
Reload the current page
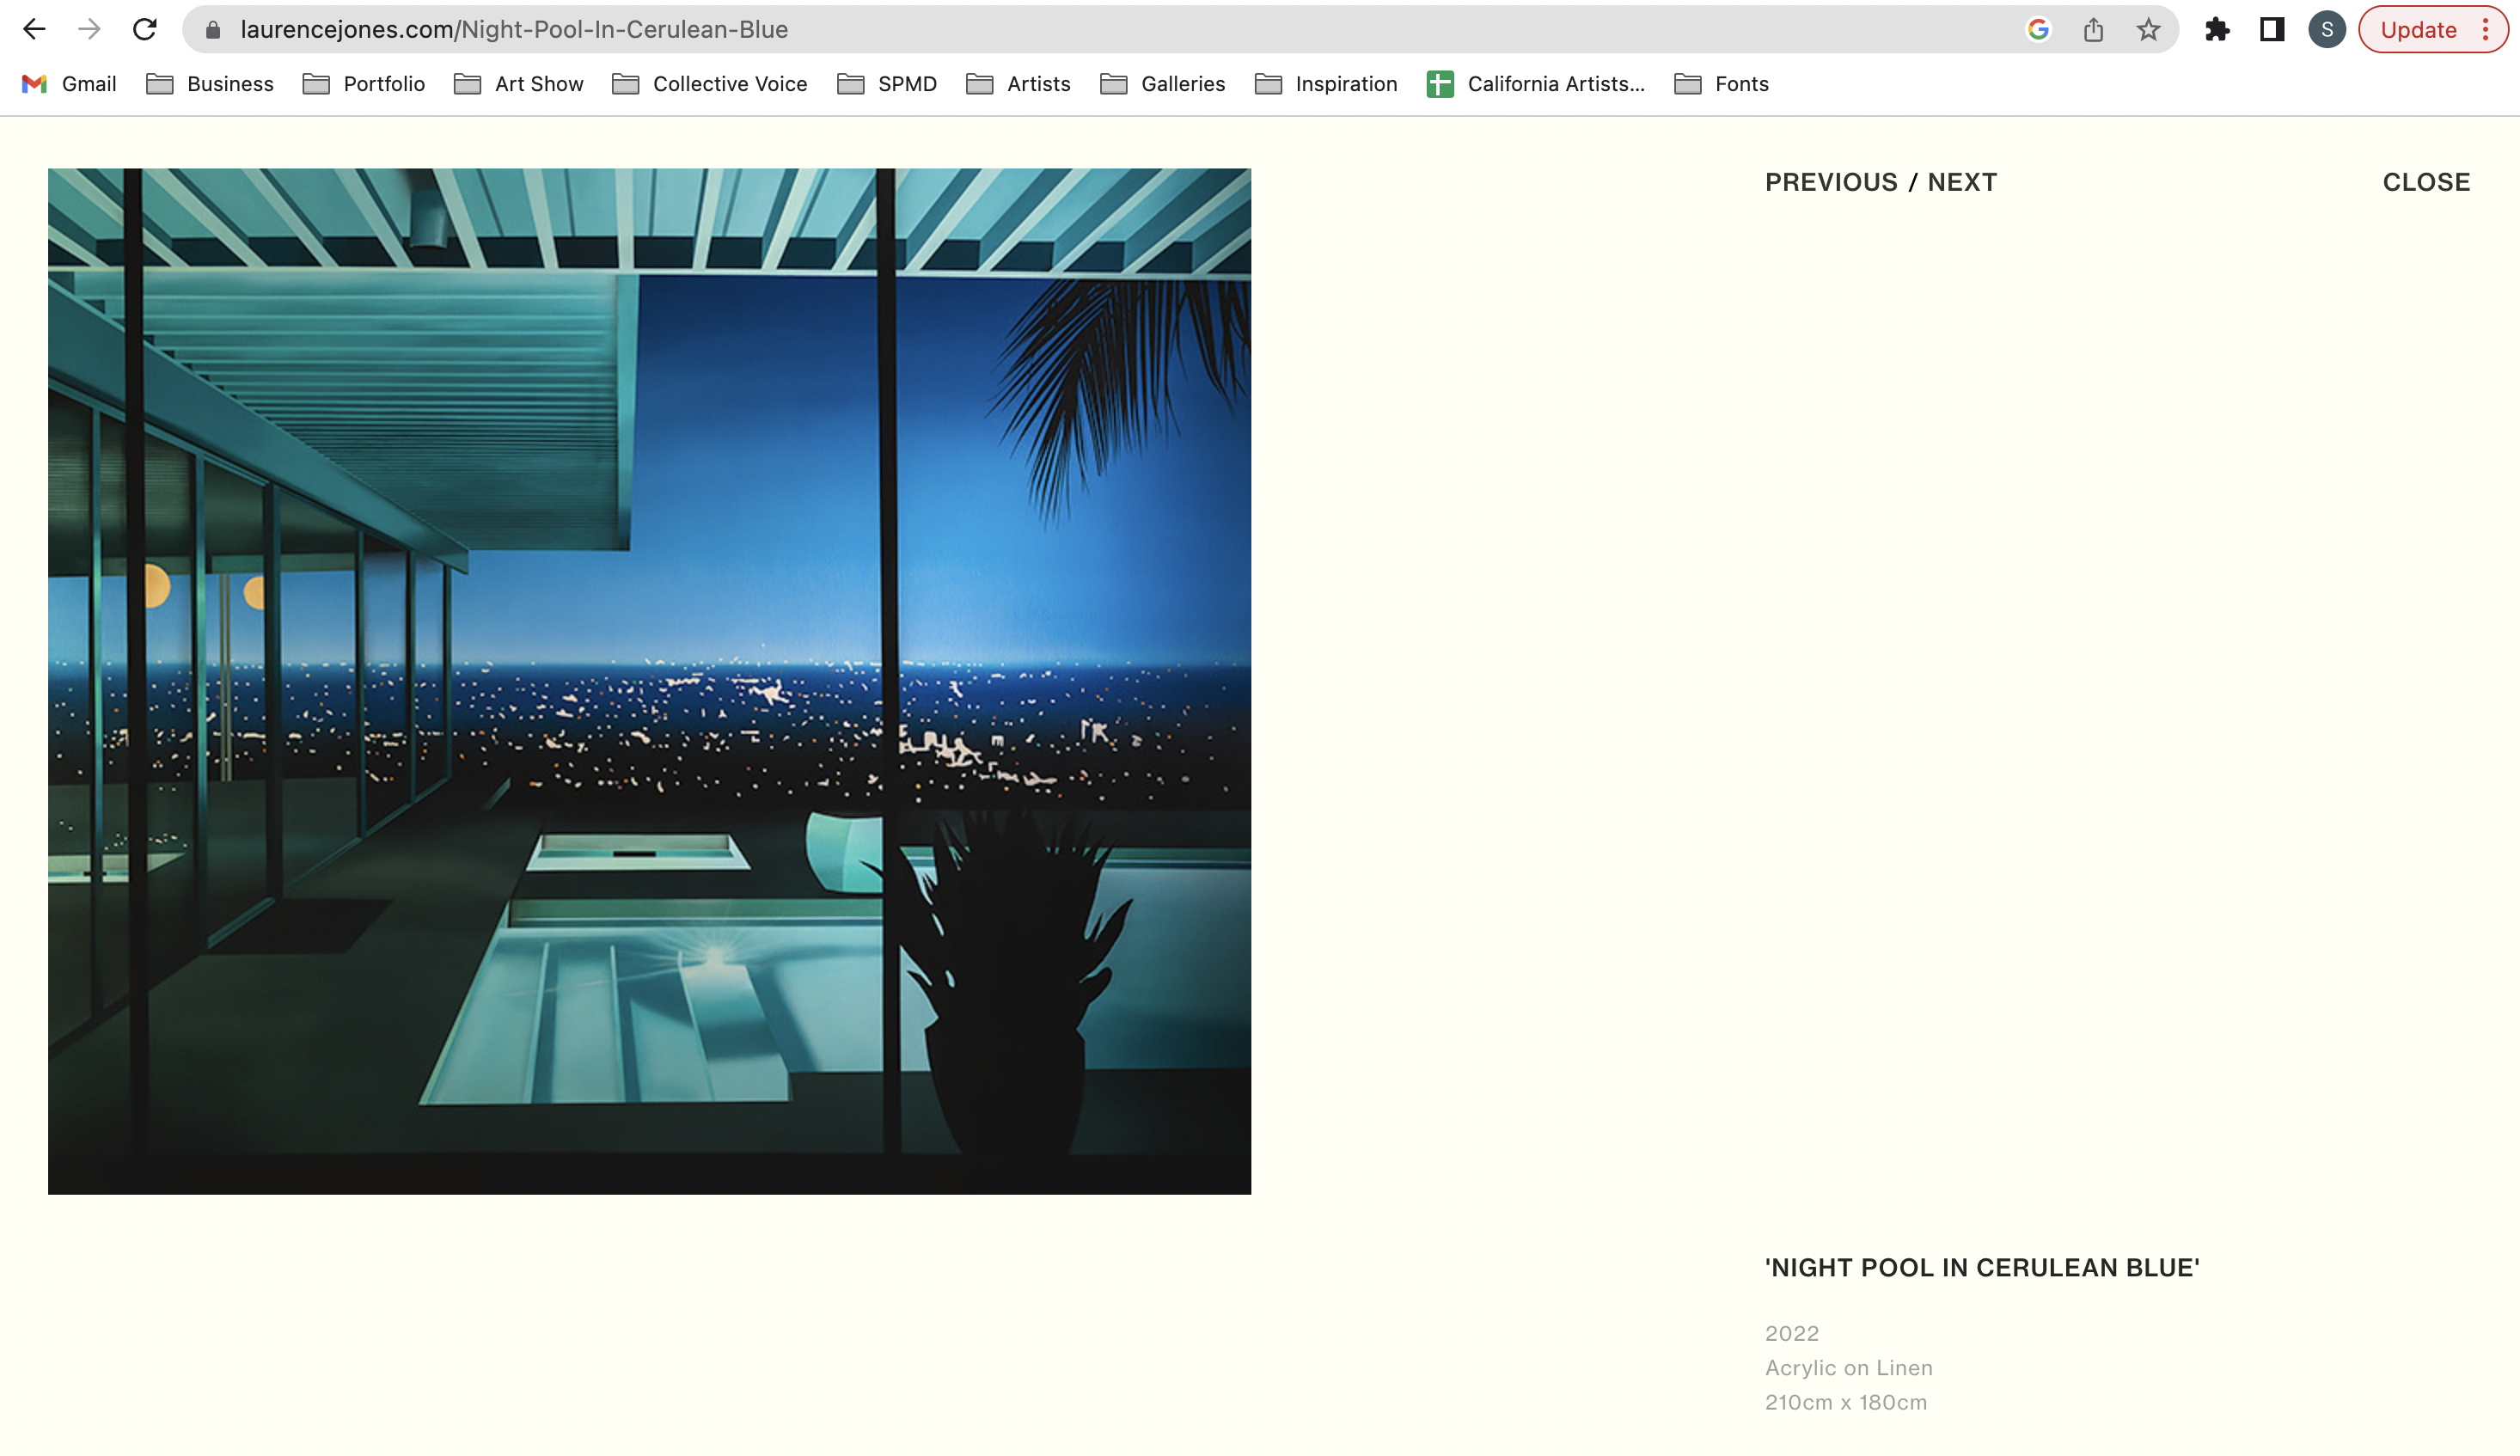(145, 29)
